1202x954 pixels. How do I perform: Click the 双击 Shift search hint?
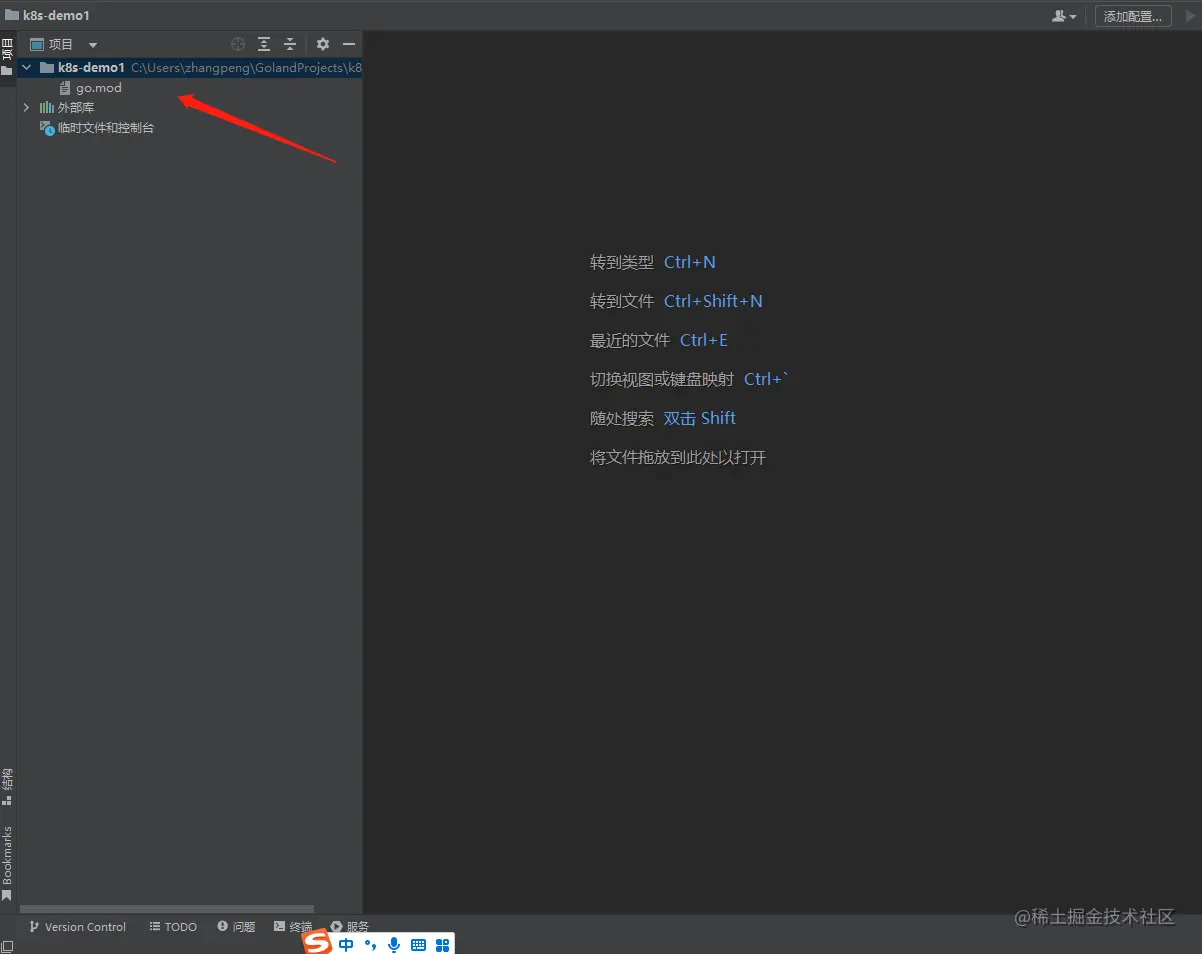tap(700, 418)
